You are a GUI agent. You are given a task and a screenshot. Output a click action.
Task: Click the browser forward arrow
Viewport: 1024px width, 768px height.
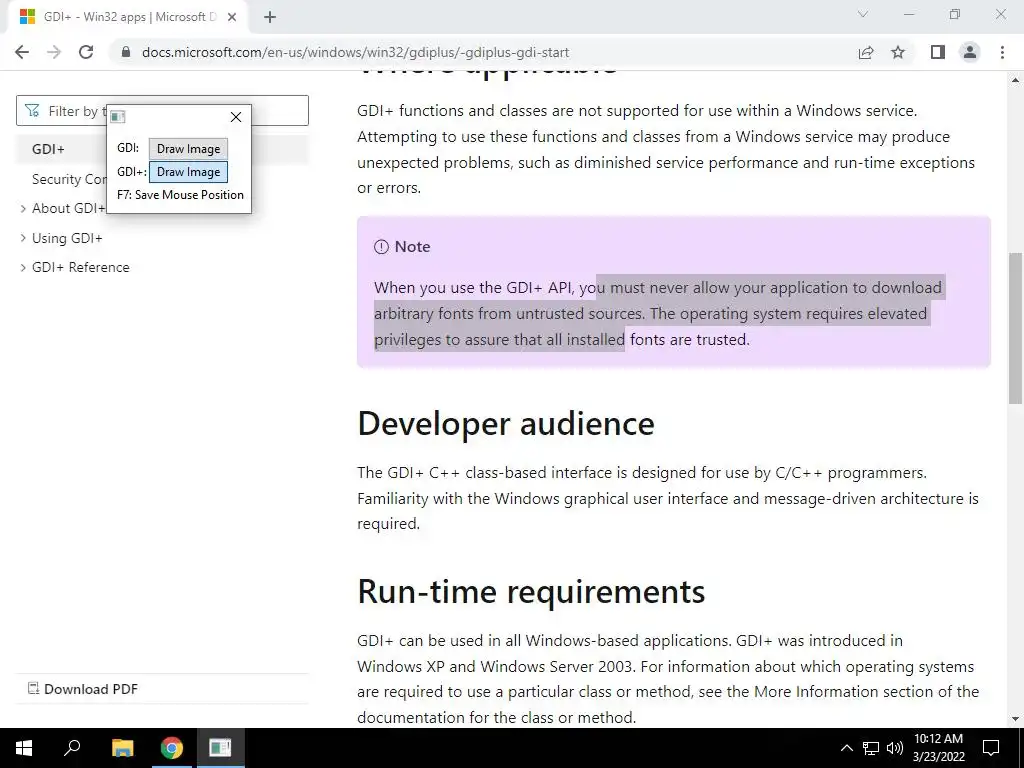54,52
